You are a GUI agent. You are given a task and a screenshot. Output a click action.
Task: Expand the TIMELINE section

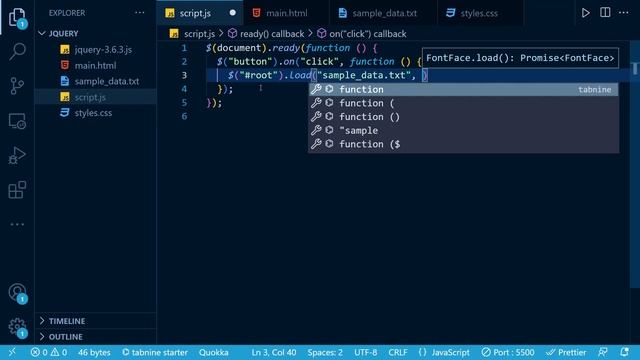[96, 321]
